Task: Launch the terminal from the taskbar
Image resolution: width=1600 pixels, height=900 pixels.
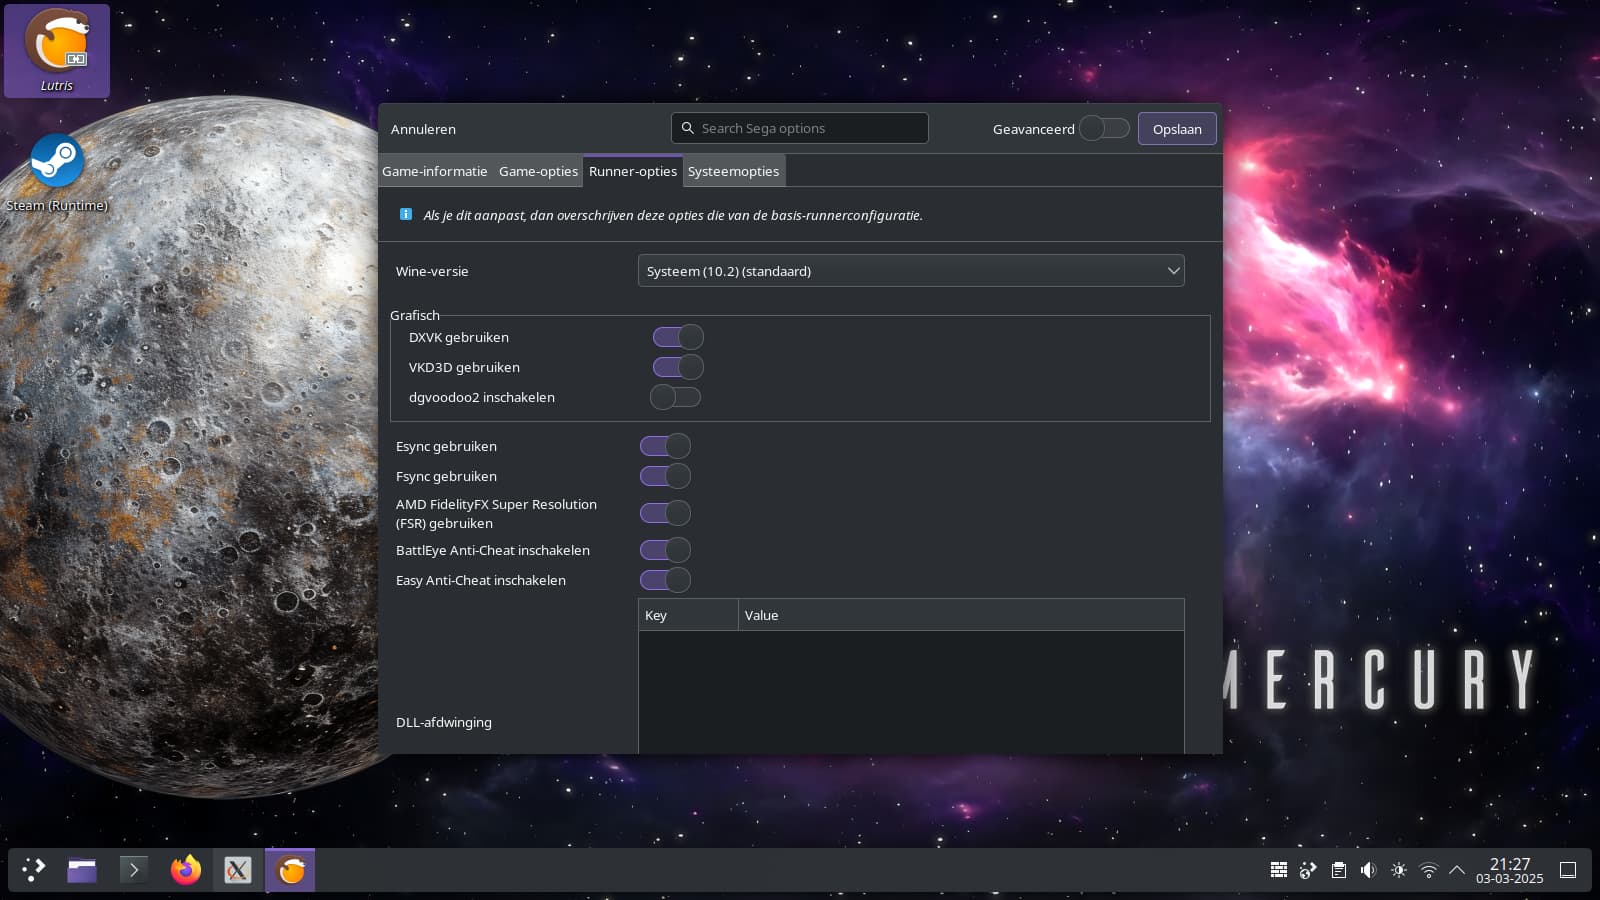Action: pos(134,870)
